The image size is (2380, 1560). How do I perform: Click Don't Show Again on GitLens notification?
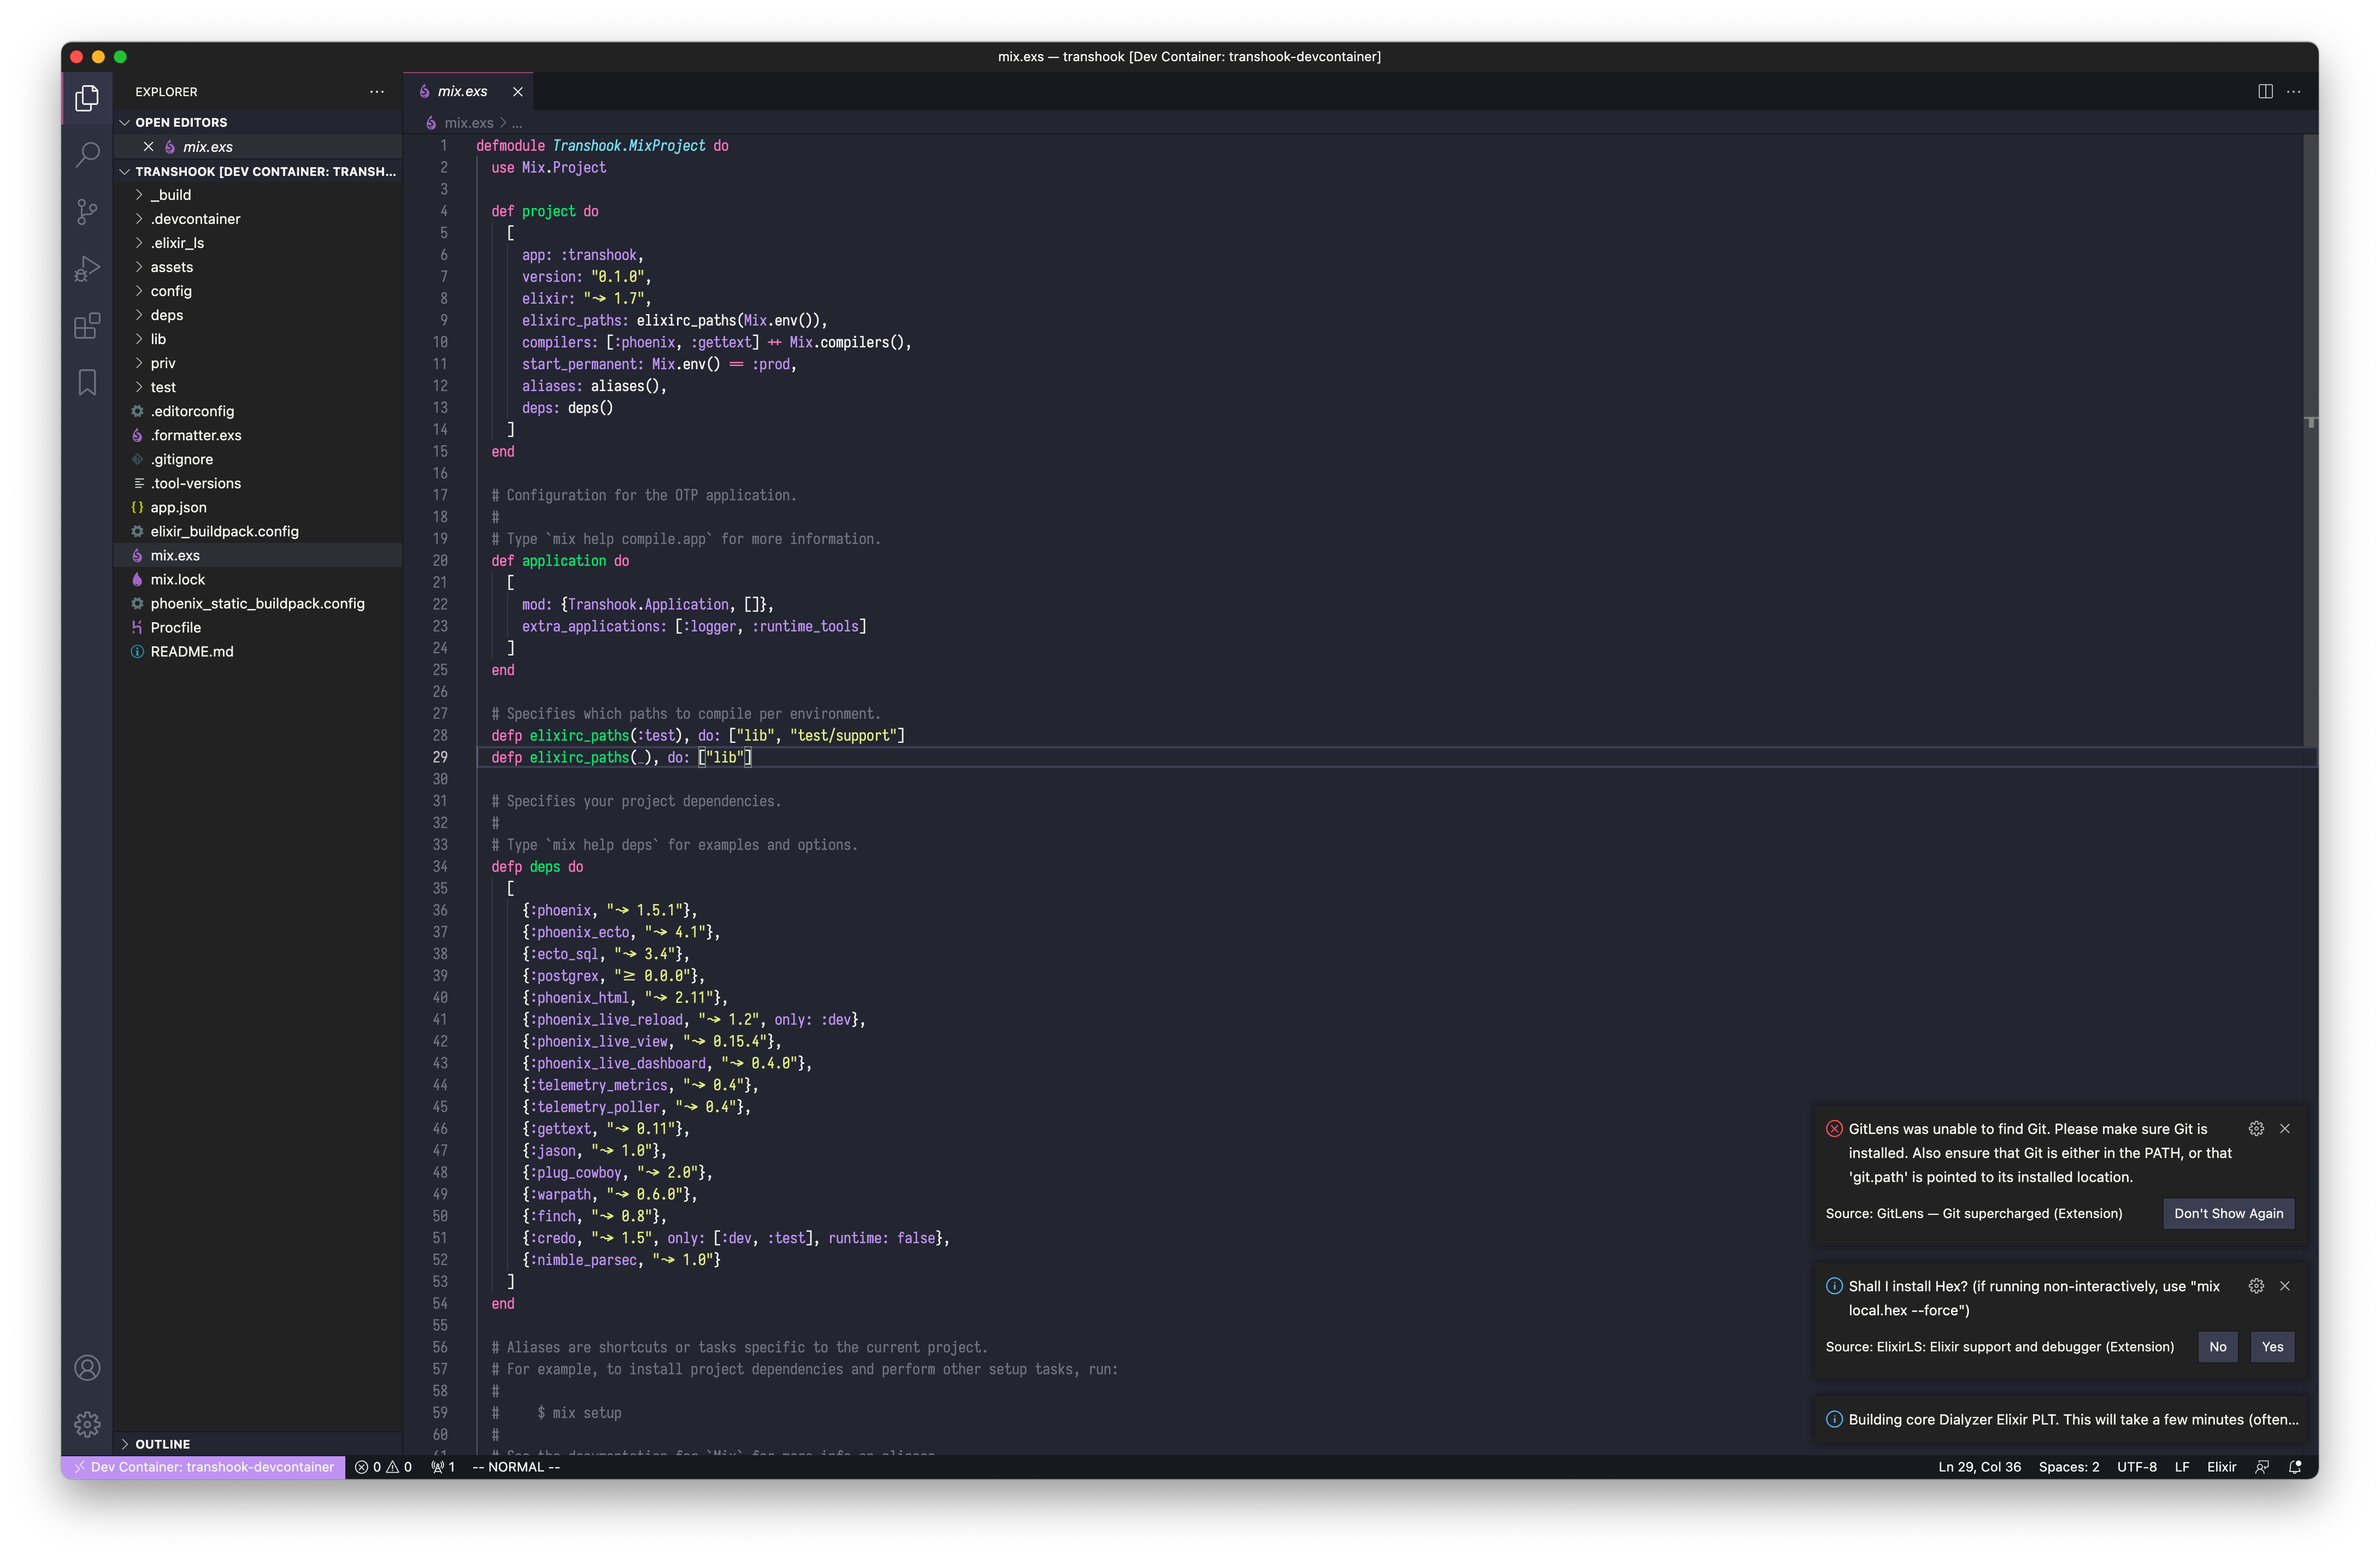point(2228,1213)
